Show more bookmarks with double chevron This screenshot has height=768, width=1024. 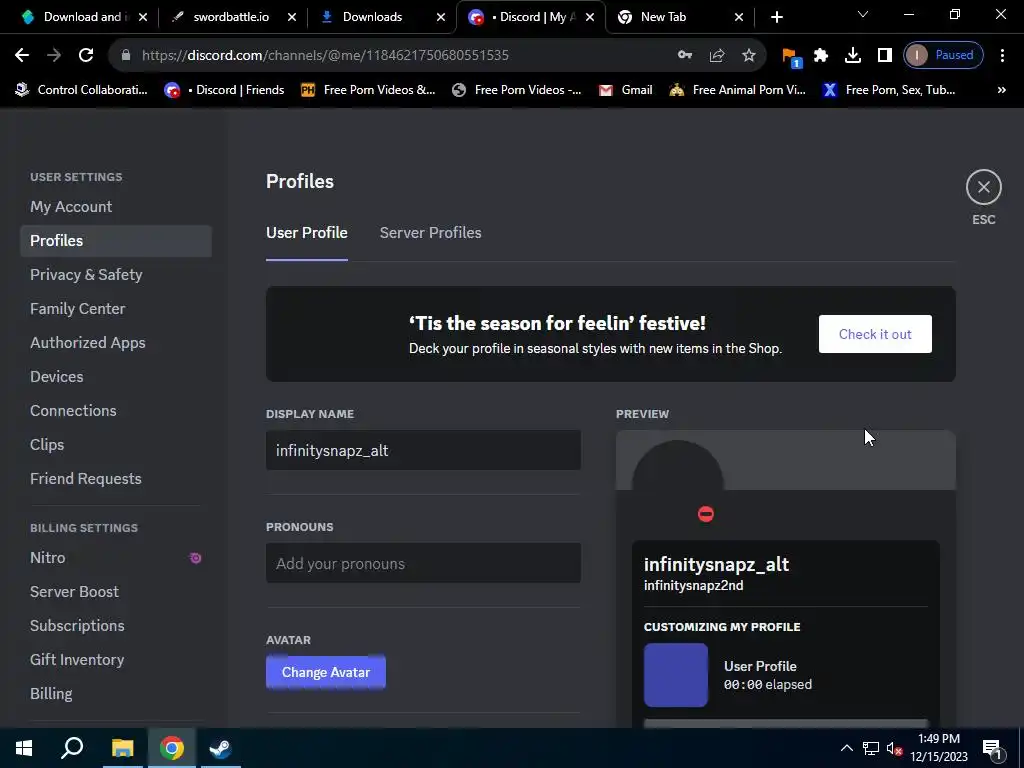(x=1002, y=90)
